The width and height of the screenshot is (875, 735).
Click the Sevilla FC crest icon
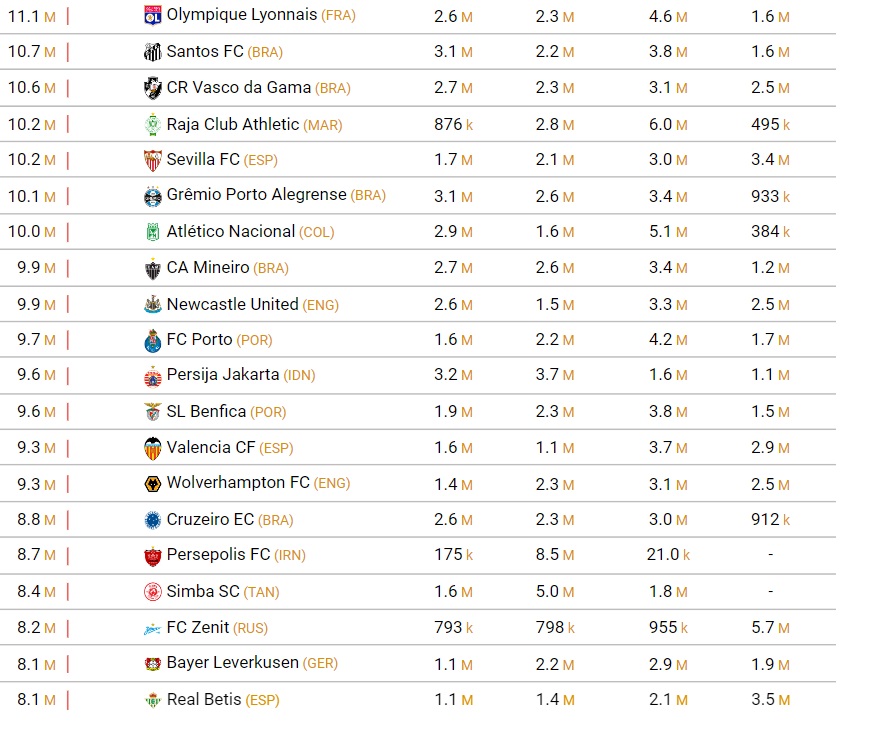153,160
